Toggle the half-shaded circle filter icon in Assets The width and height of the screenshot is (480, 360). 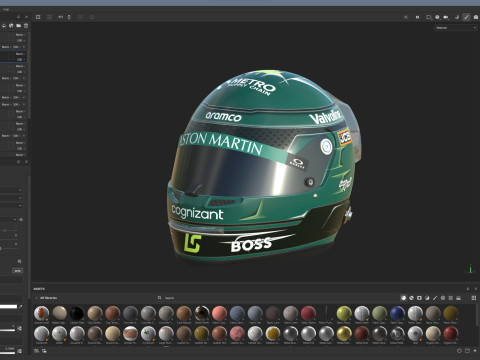tap(427, 298)
